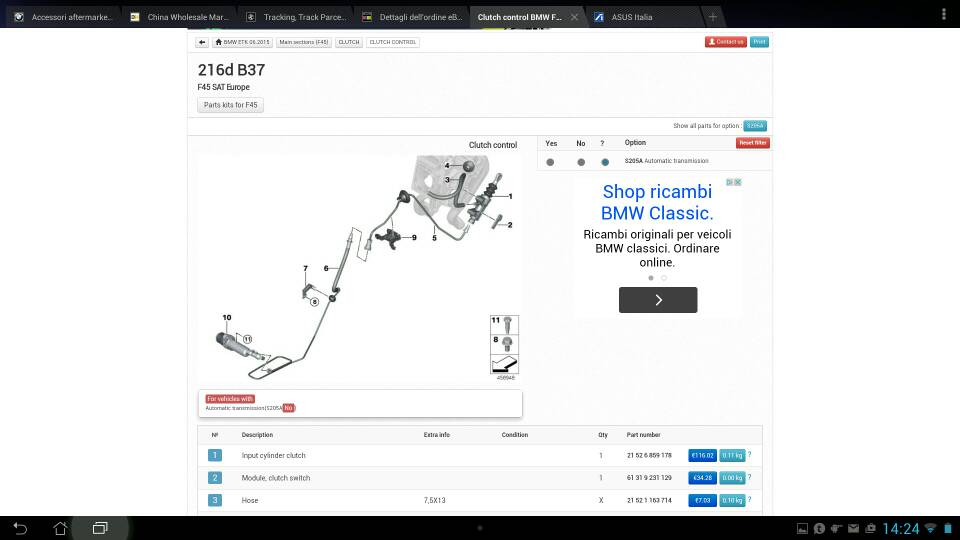The width and height of the screenshot is (960, 540).
Task: Select Yes for S205A Automatic transmission
Action: (550, 162)
